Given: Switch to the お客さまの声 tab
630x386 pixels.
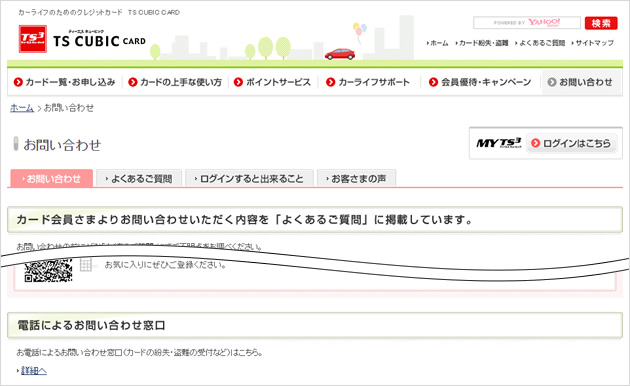Looking at the screenshot, I should pyautogui.click(x=356, y=178).
